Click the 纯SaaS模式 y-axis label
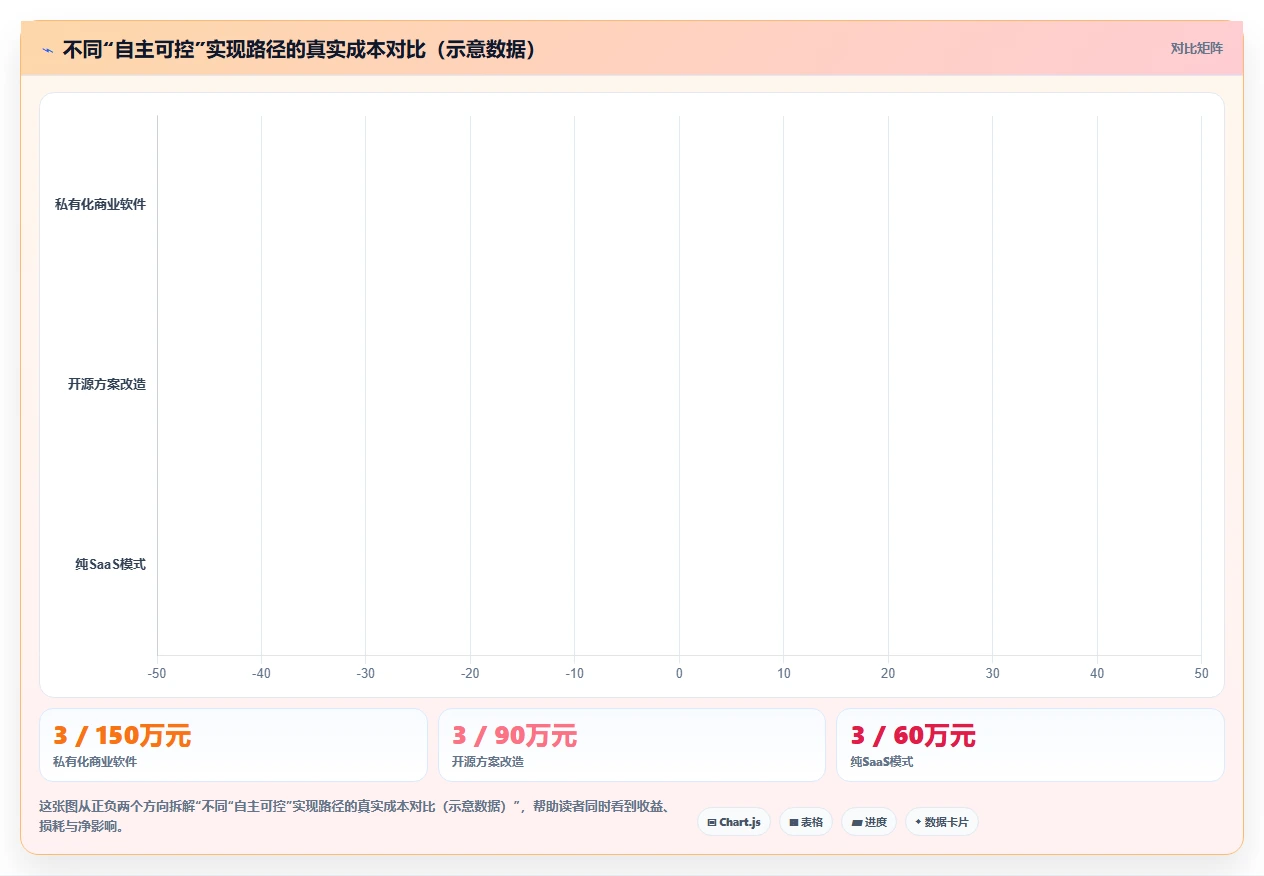Screen dimensions: 1264x876 [x=110, y=564]
